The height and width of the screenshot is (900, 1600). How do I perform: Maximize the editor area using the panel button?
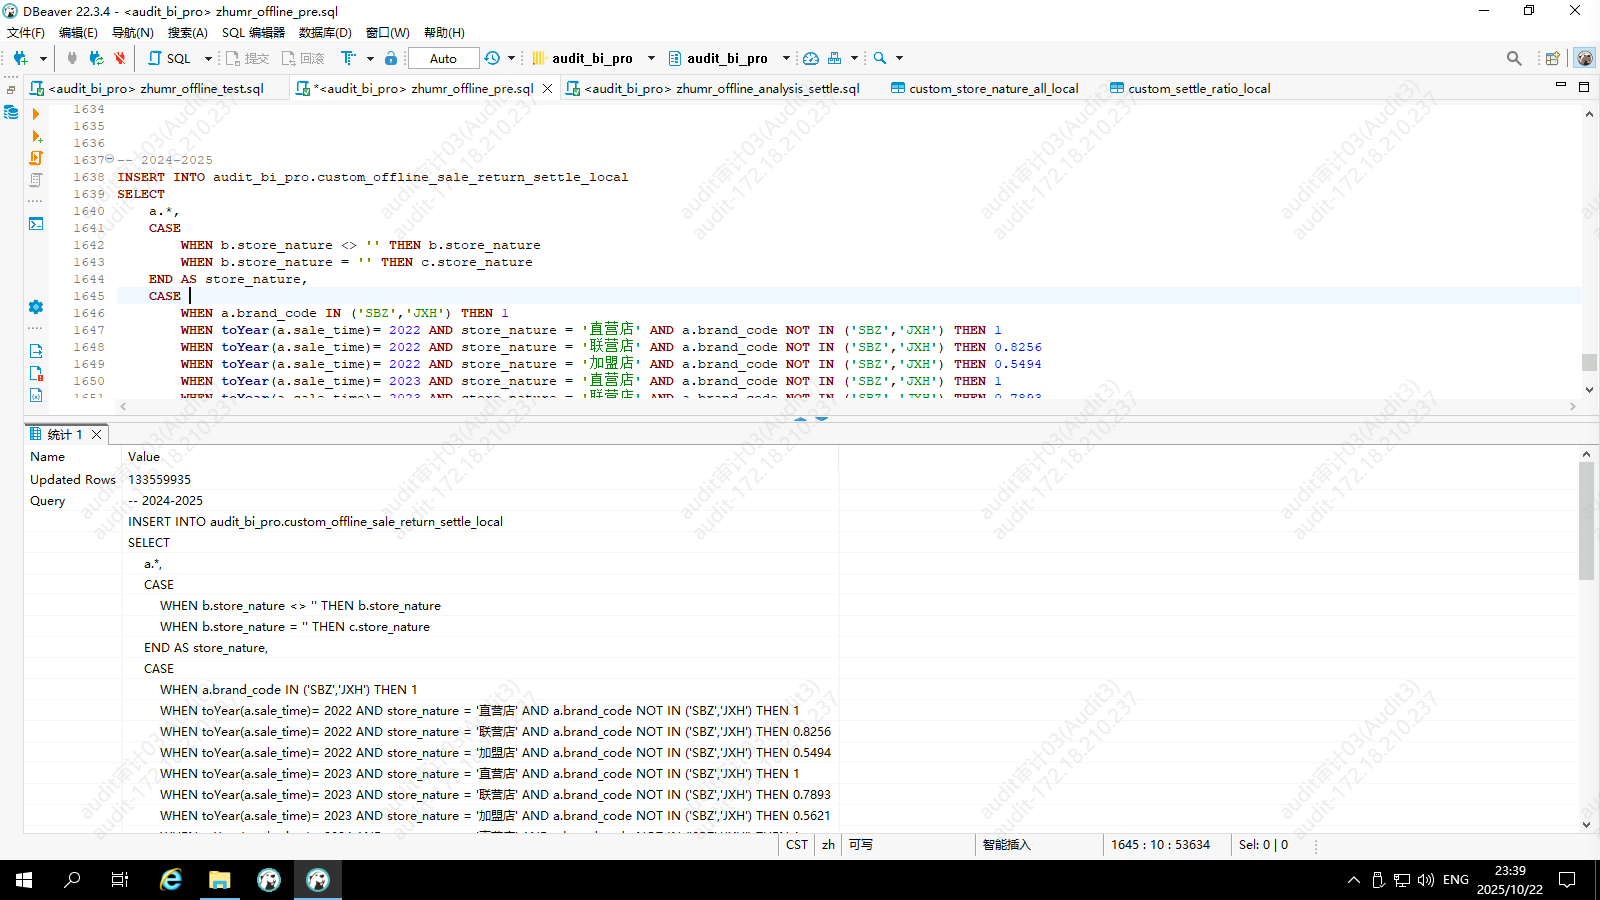click(1584, 87)
